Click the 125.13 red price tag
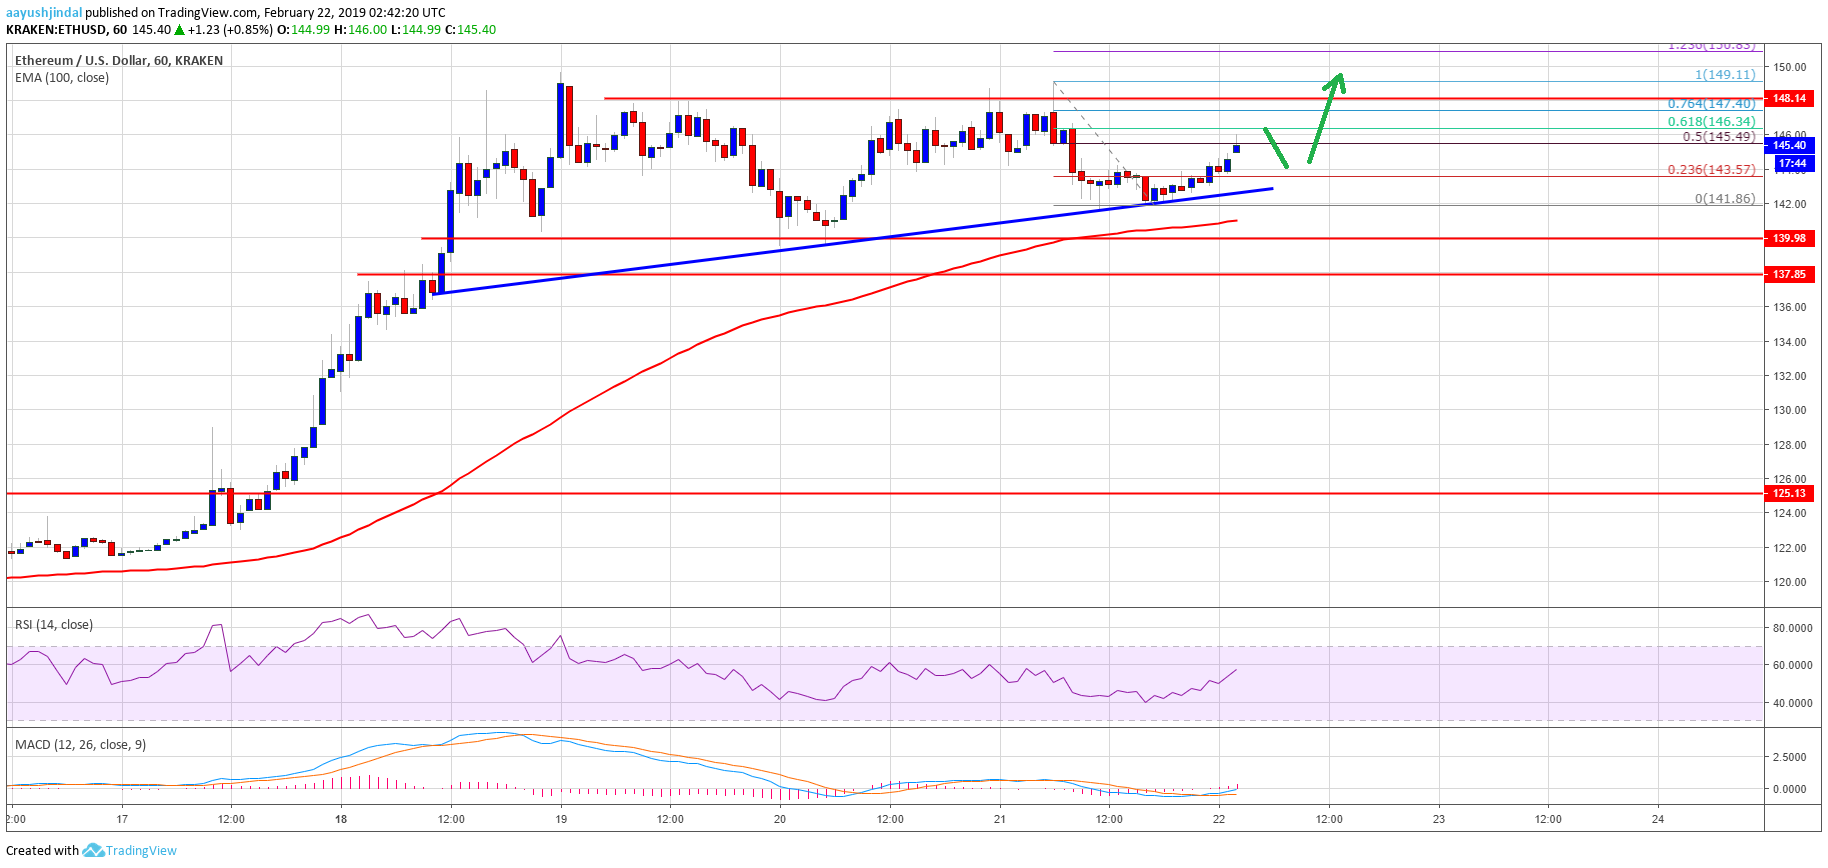 point(1788,493)
